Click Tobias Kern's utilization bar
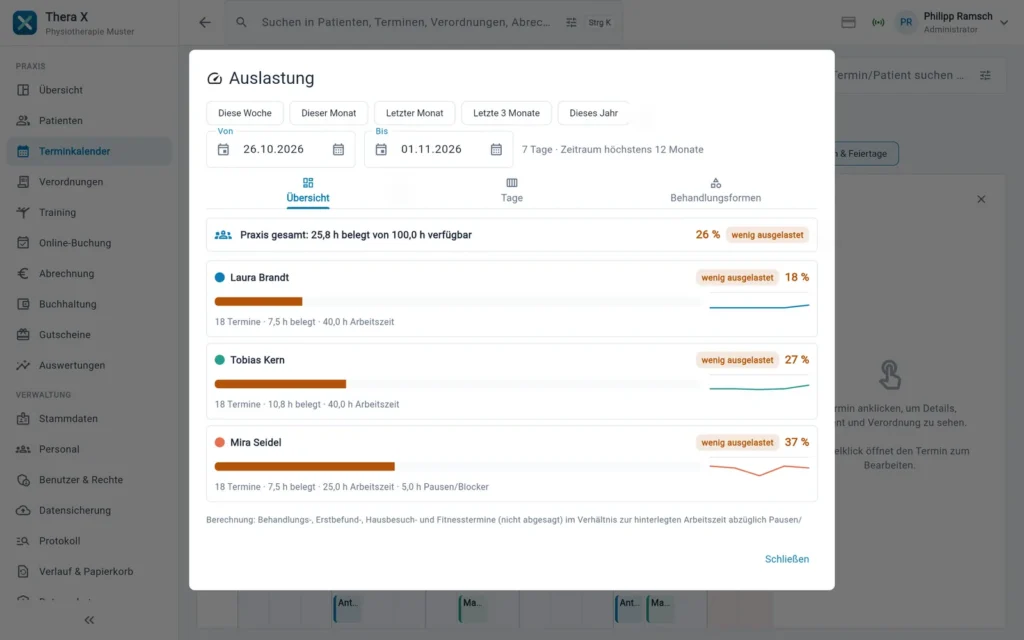1024x640 pixels. coord(458,384)
